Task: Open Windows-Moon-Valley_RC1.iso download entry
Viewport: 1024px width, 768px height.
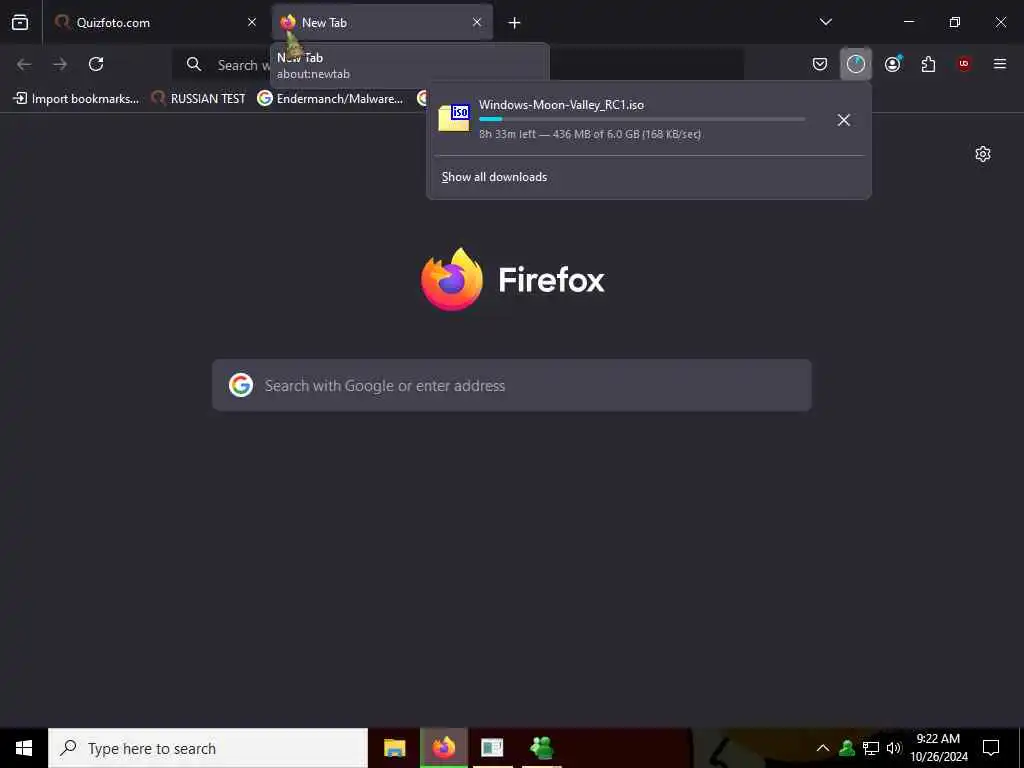Action: click(622, 120)
